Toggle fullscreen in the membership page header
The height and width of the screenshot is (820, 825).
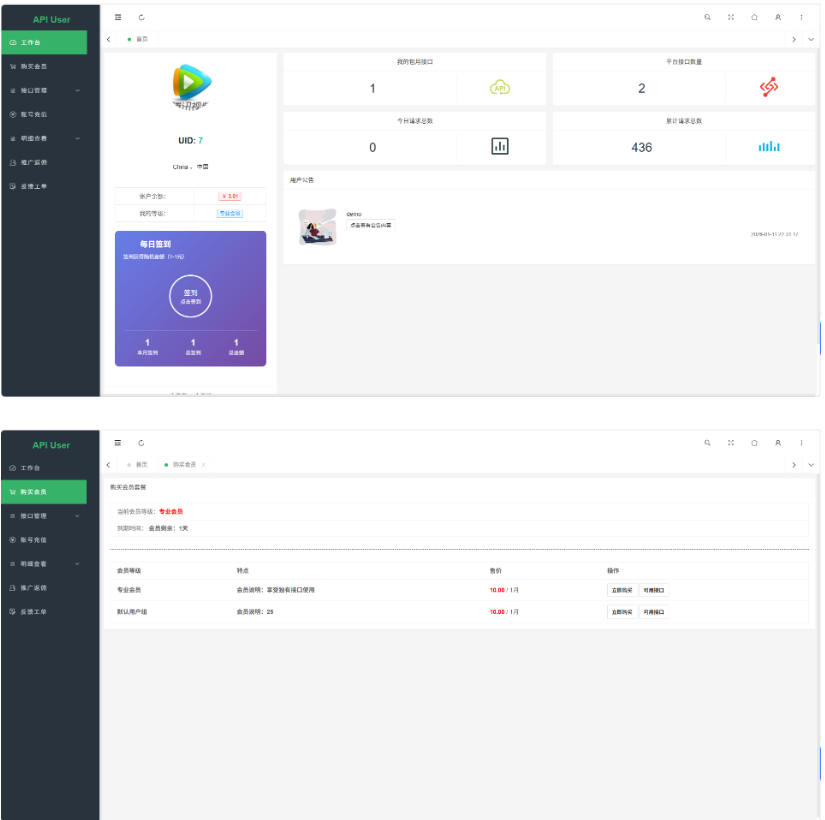(x=731, y=442)
